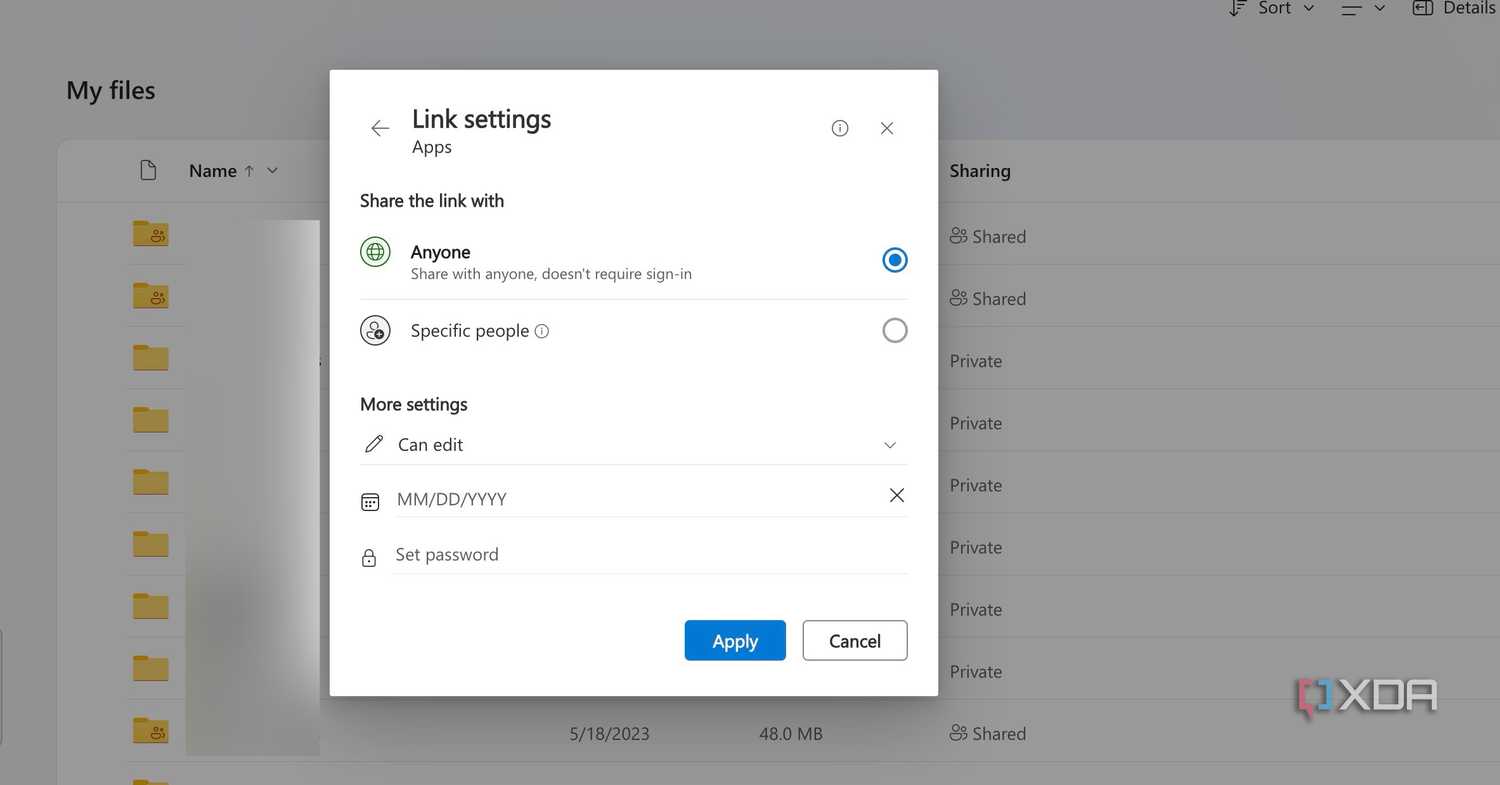
Task: Click the Sharing column header
Action: click(980, 171)
